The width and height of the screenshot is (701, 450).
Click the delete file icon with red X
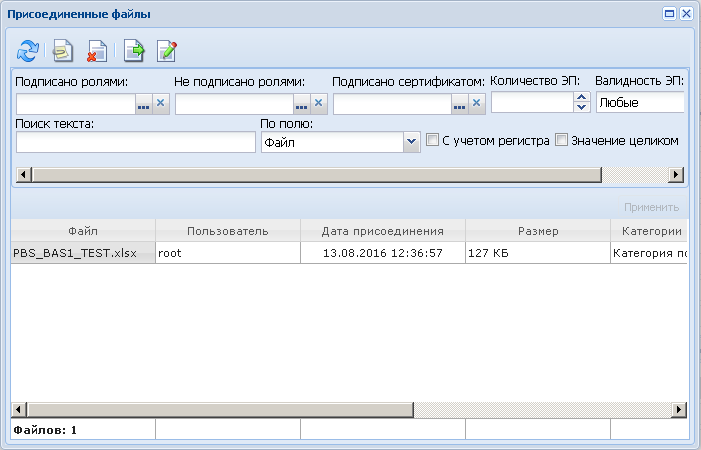(x=97, y=50)
